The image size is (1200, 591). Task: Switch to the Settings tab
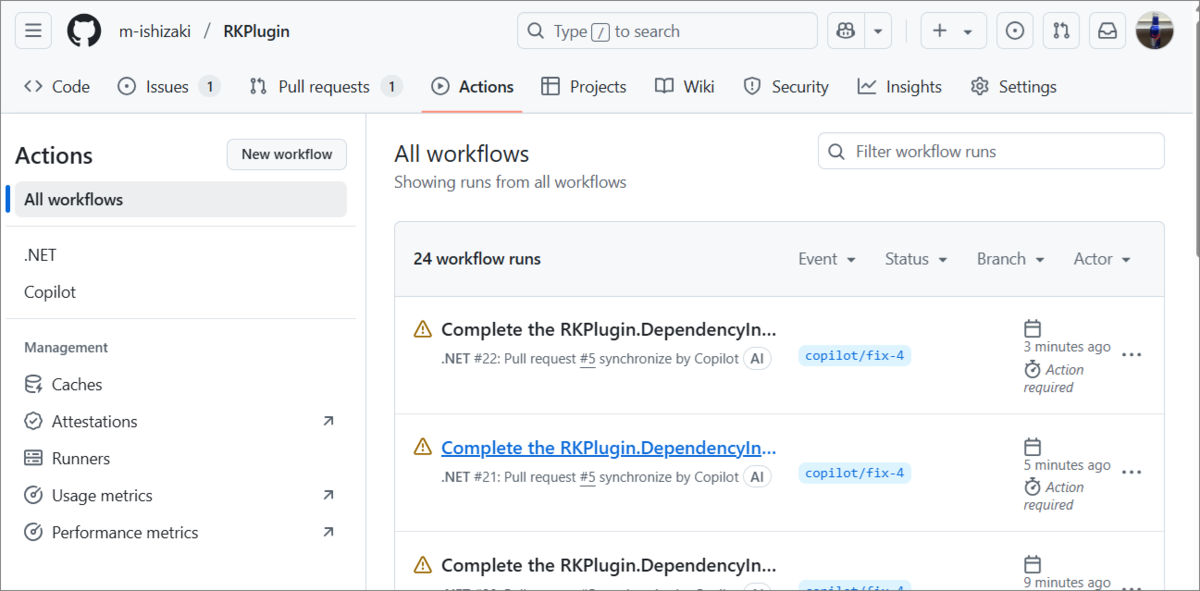click(1013, 87)
